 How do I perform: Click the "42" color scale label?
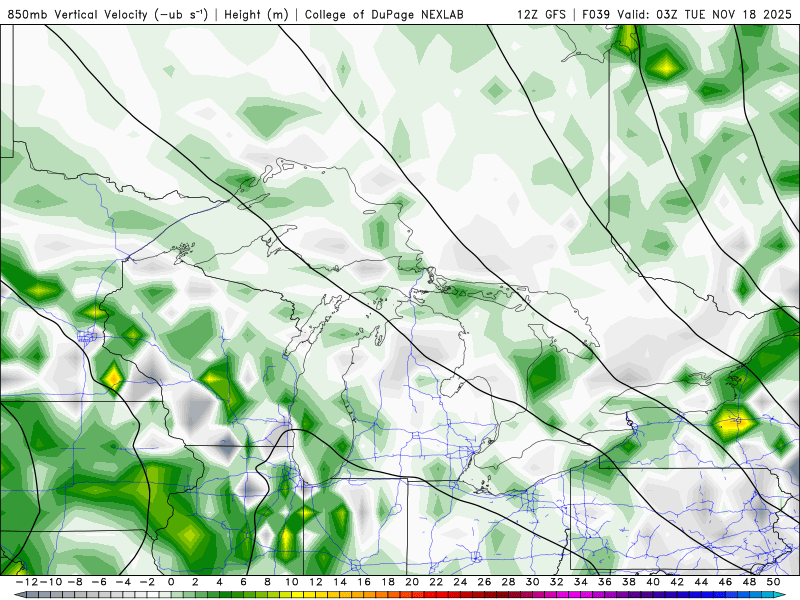pos(677,582)
